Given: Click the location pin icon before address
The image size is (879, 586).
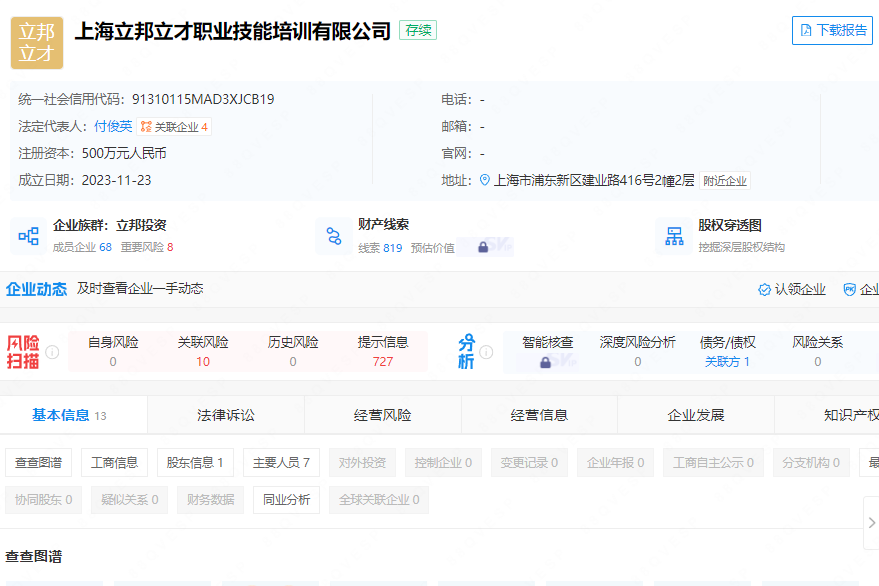Looking at the screenshot, I should tap(484, 180).
